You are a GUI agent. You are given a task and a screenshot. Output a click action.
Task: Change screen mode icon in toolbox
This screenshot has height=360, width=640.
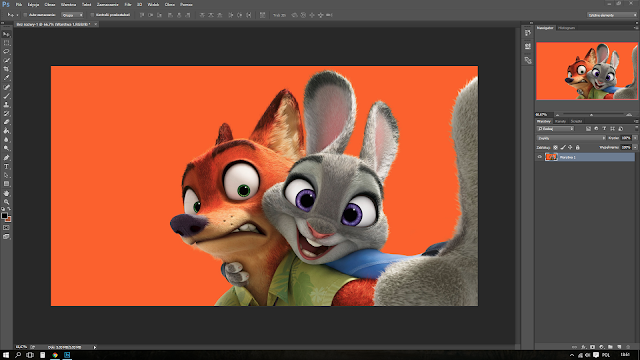pos(6,236)
